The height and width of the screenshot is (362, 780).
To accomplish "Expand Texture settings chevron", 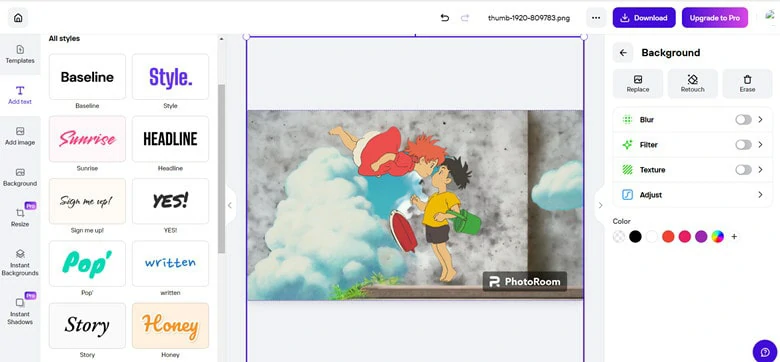I will (x=760, y=170).
